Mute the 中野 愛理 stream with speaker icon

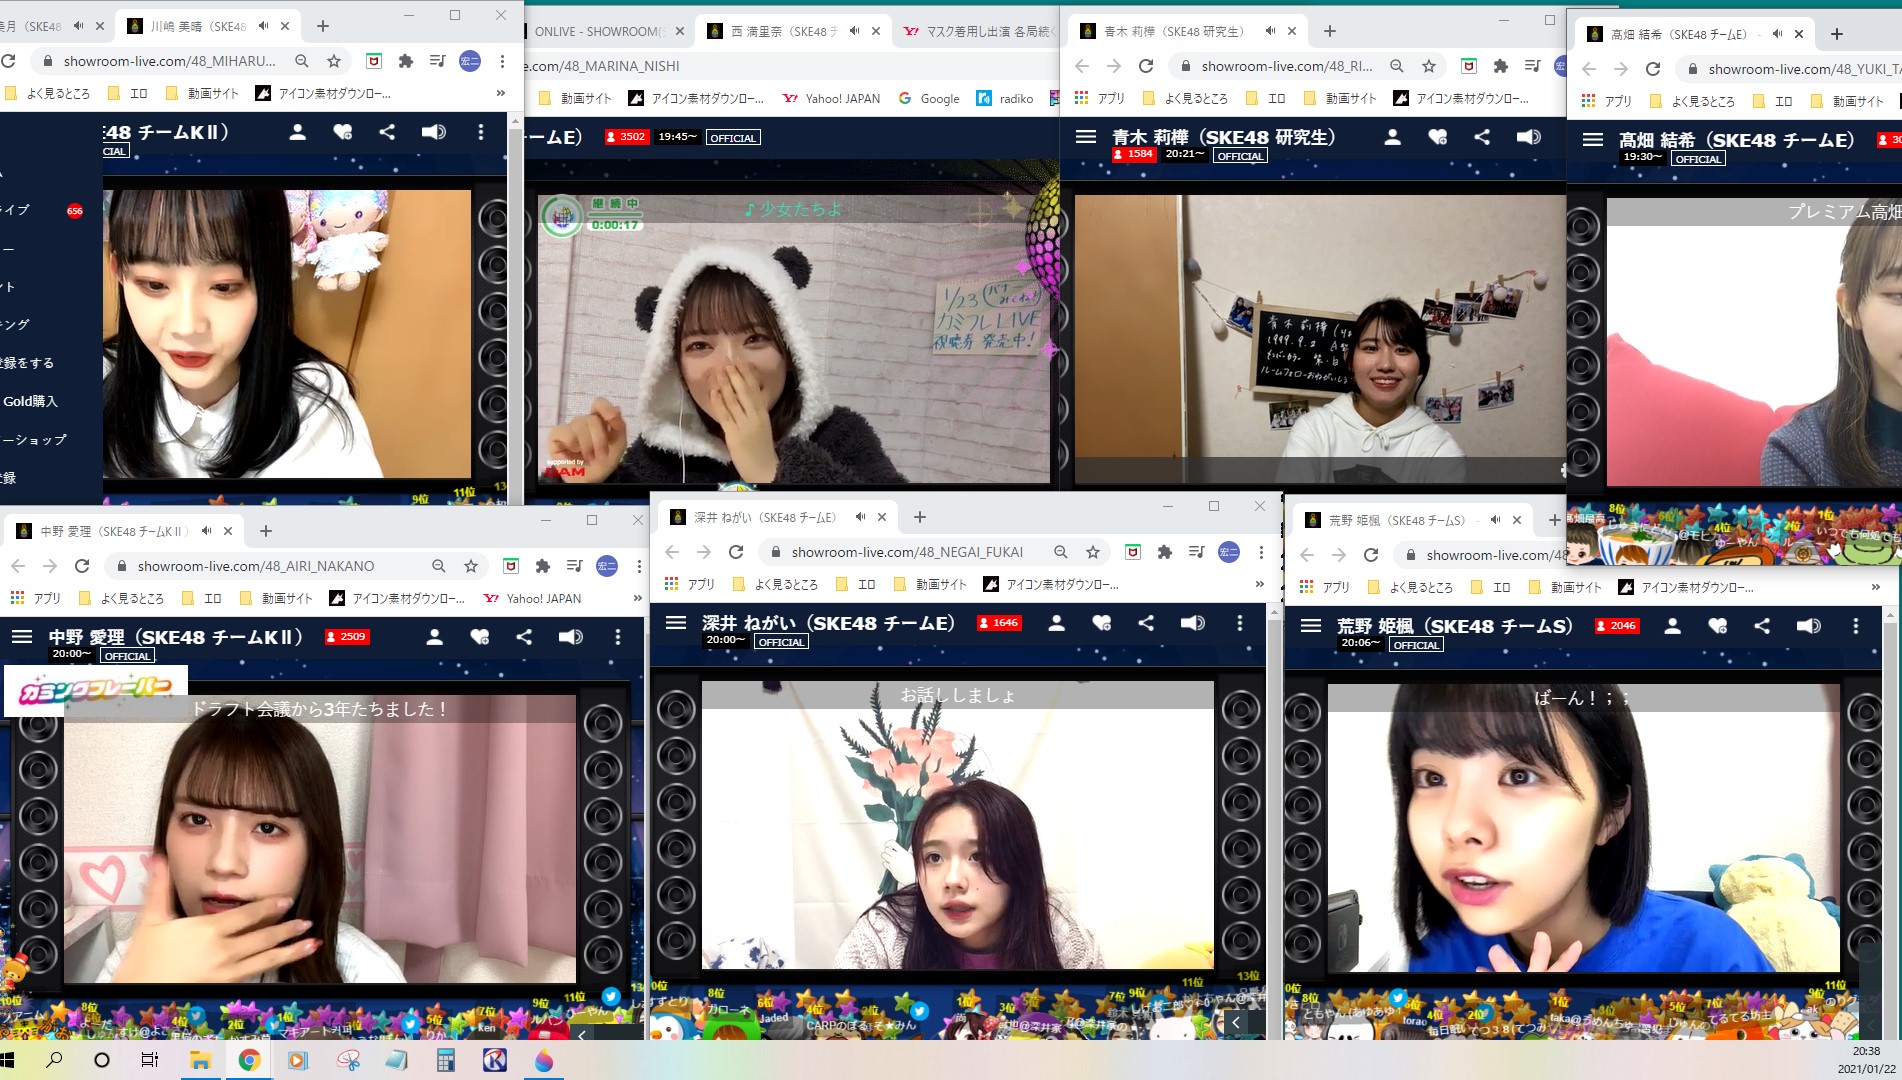(x=570, y=637)
